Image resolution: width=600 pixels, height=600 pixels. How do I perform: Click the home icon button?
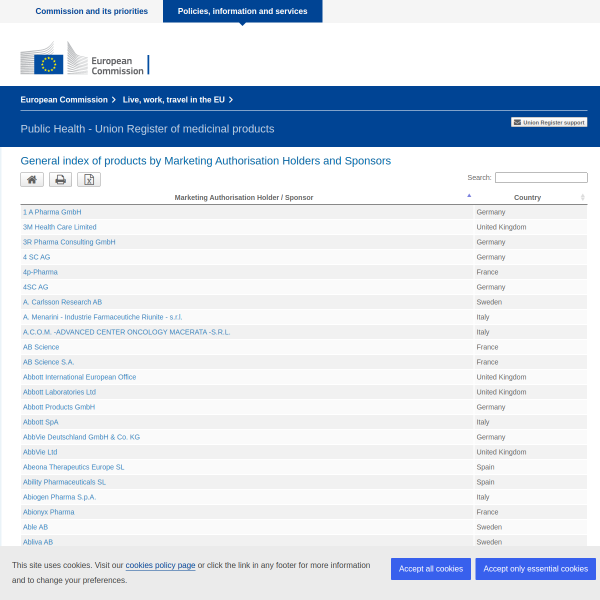[32, 179]
